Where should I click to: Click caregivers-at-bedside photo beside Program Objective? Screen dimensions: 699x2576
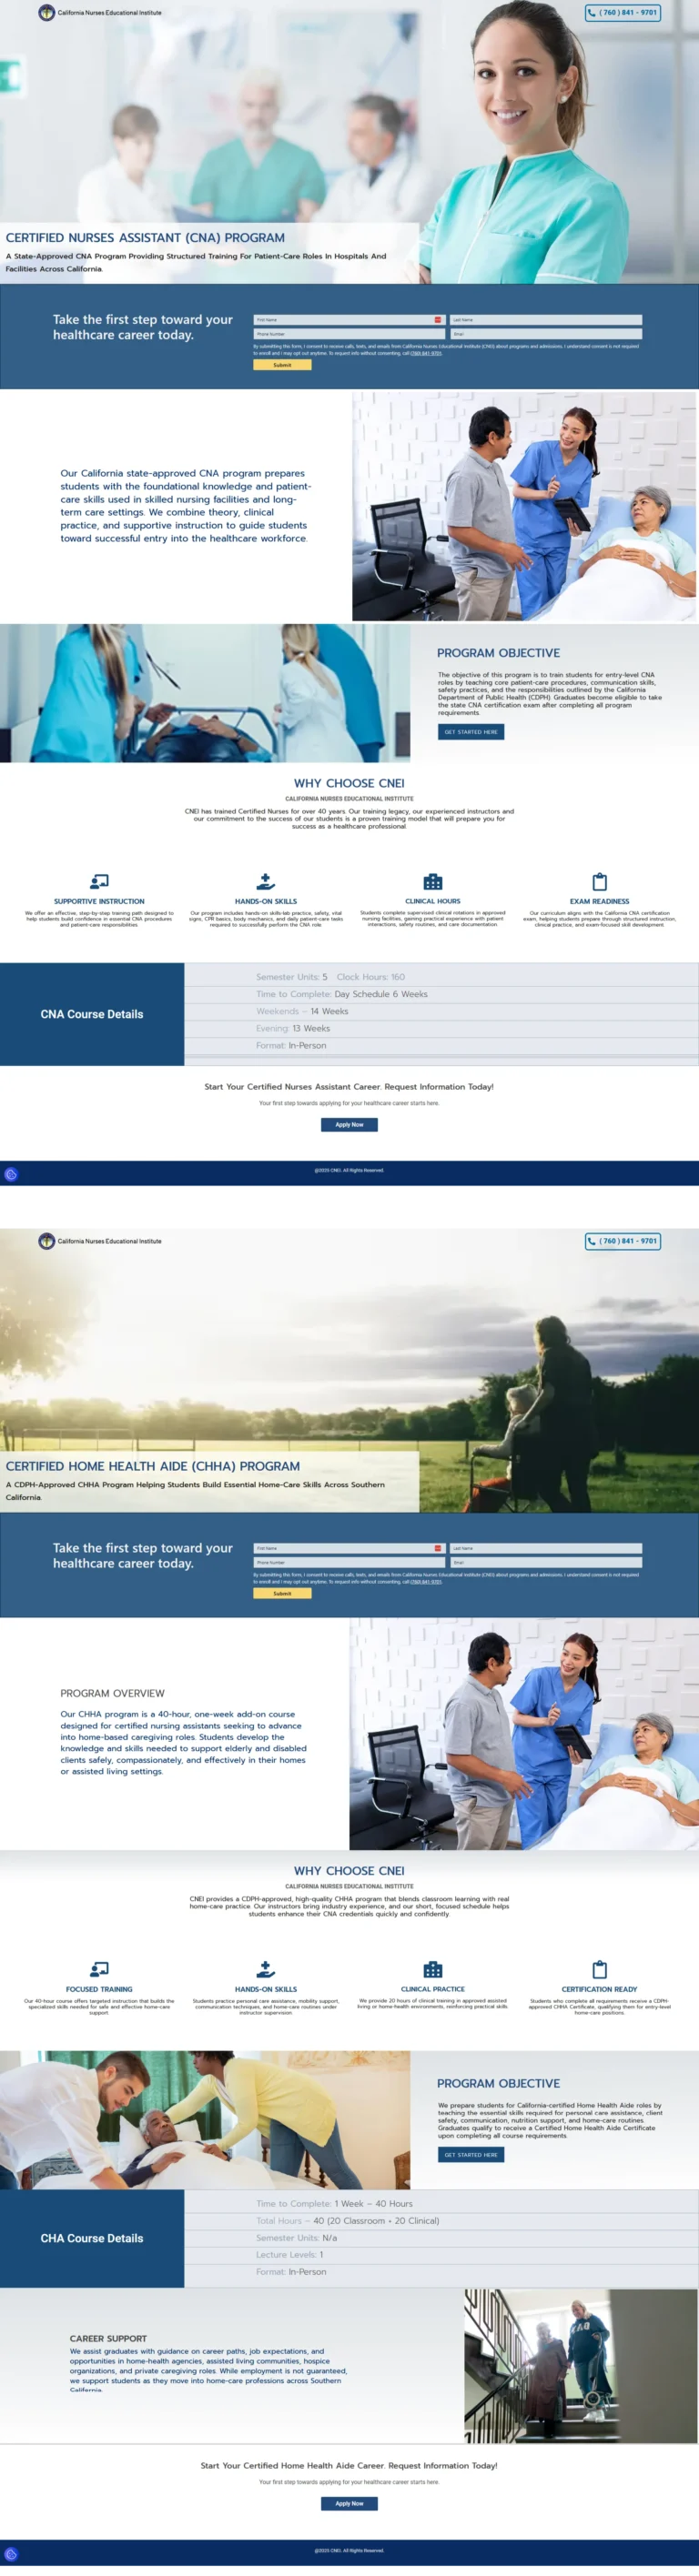205,2120
